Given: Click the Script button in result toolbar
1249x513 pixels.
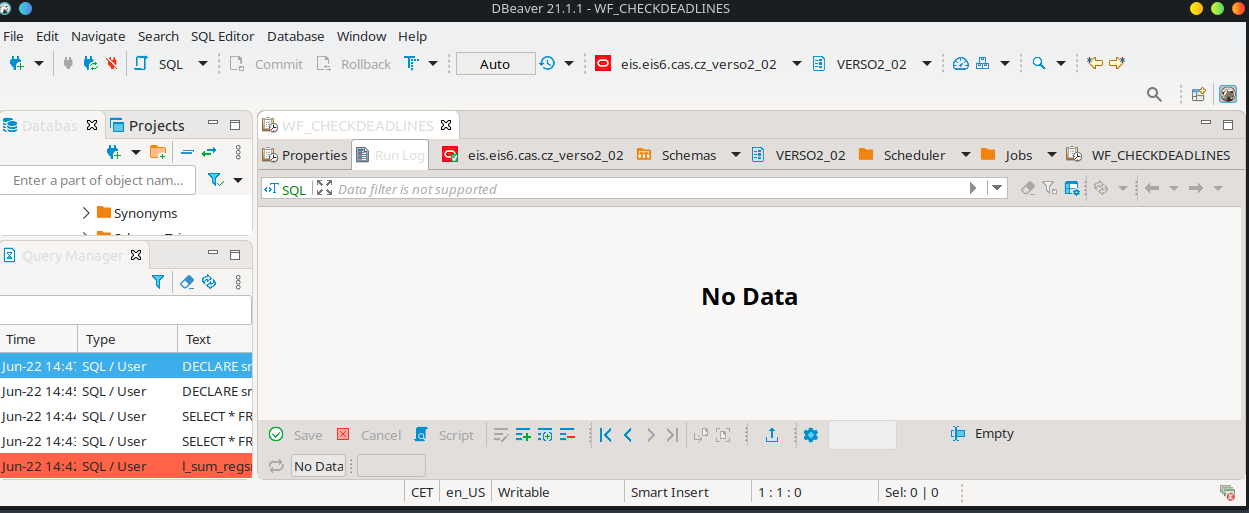Looking at the screenshot, I should 444,435.
